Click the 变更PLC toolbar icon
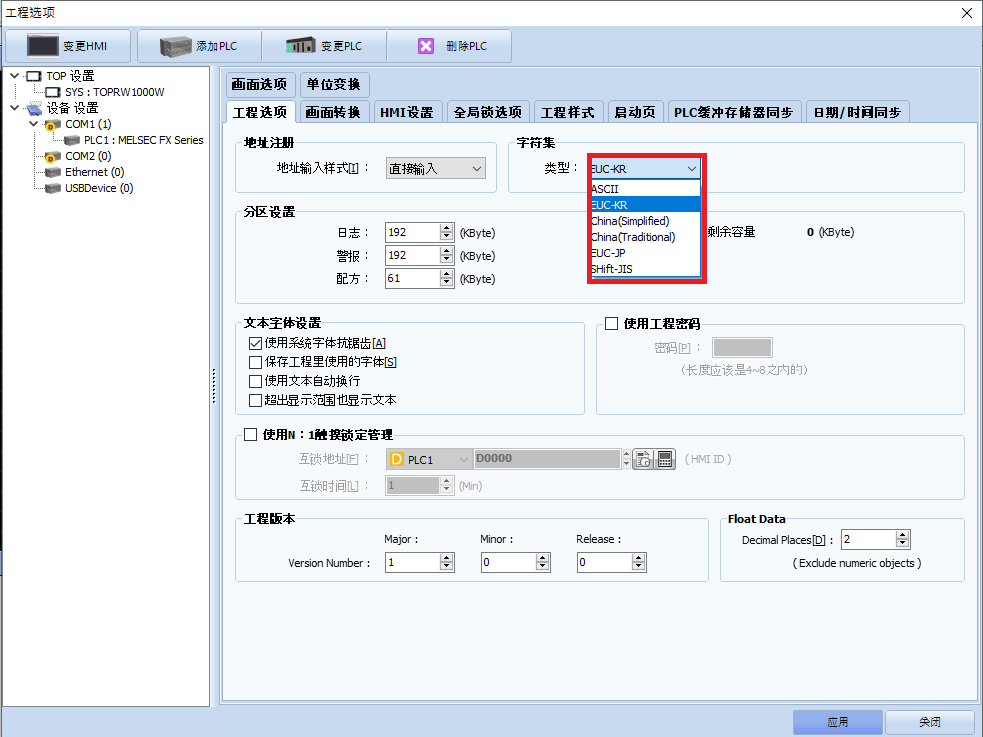 pos(300,46)
